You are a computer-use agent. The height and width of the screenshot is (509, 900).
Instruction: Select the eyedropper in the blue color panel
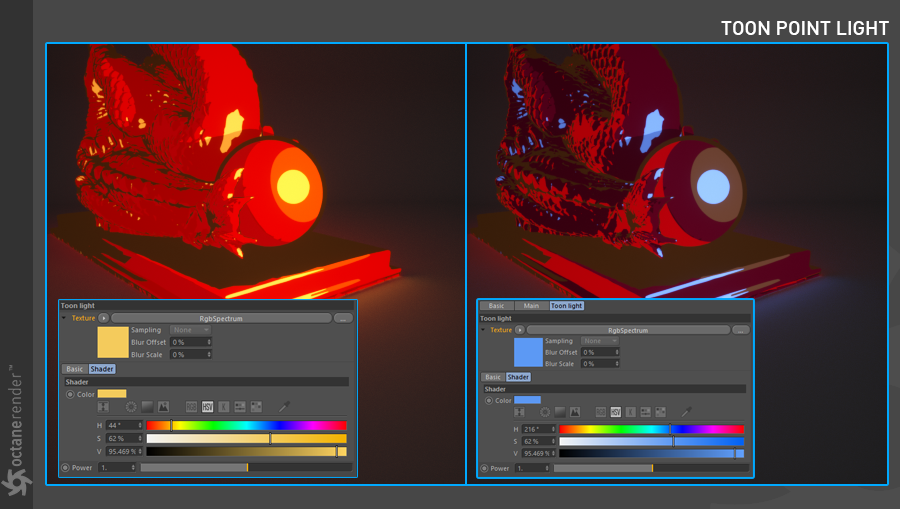687,412
